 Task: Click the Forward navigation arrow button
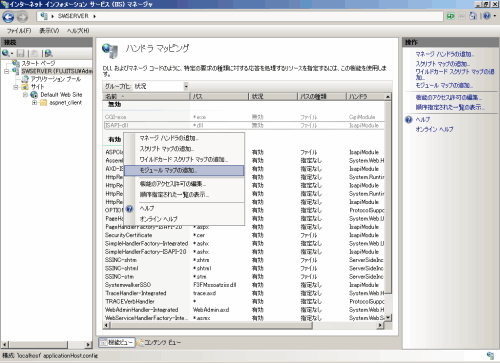pos(22,17)
